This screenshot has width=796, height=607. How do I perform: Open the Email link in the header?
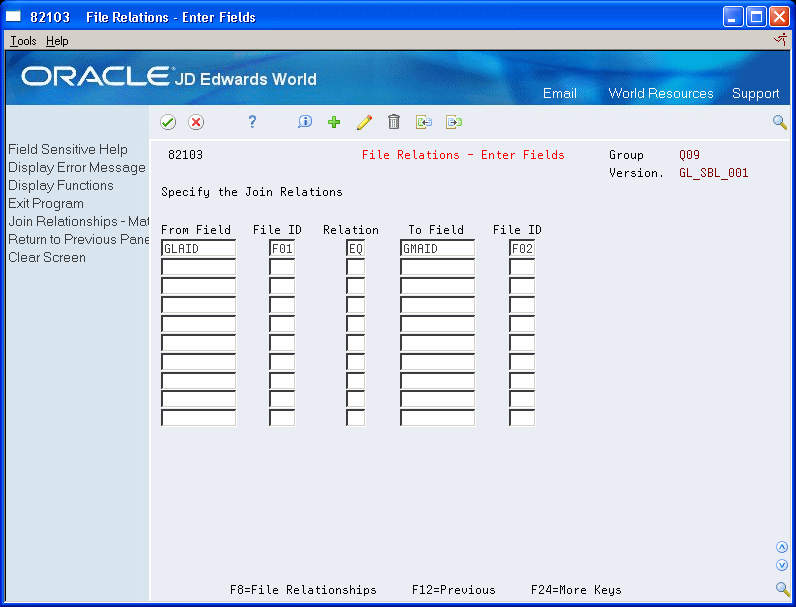pyautogui.click(x=559, y=93)
